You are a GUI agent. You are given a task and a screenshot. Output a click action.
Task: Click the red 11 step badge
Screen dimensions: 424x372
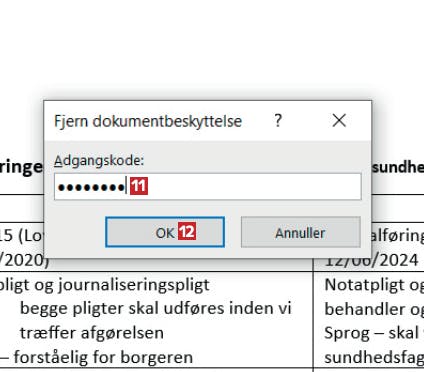[x=139, y=186]
